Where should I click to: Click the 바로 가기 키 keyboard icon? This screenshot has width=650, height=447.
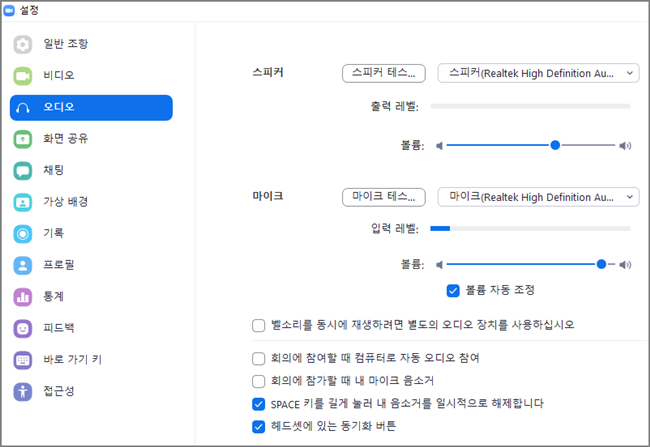(23, 360)
